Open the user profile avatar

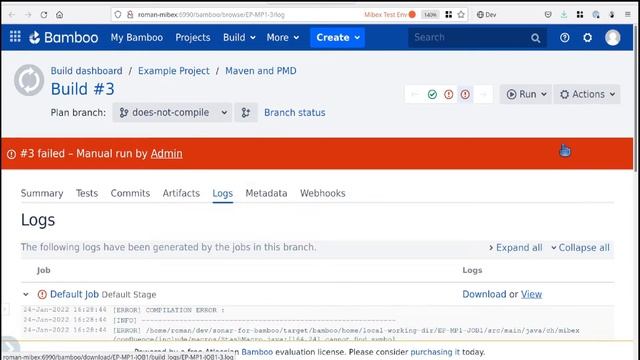pyautogui.click(x=613, y=38)
